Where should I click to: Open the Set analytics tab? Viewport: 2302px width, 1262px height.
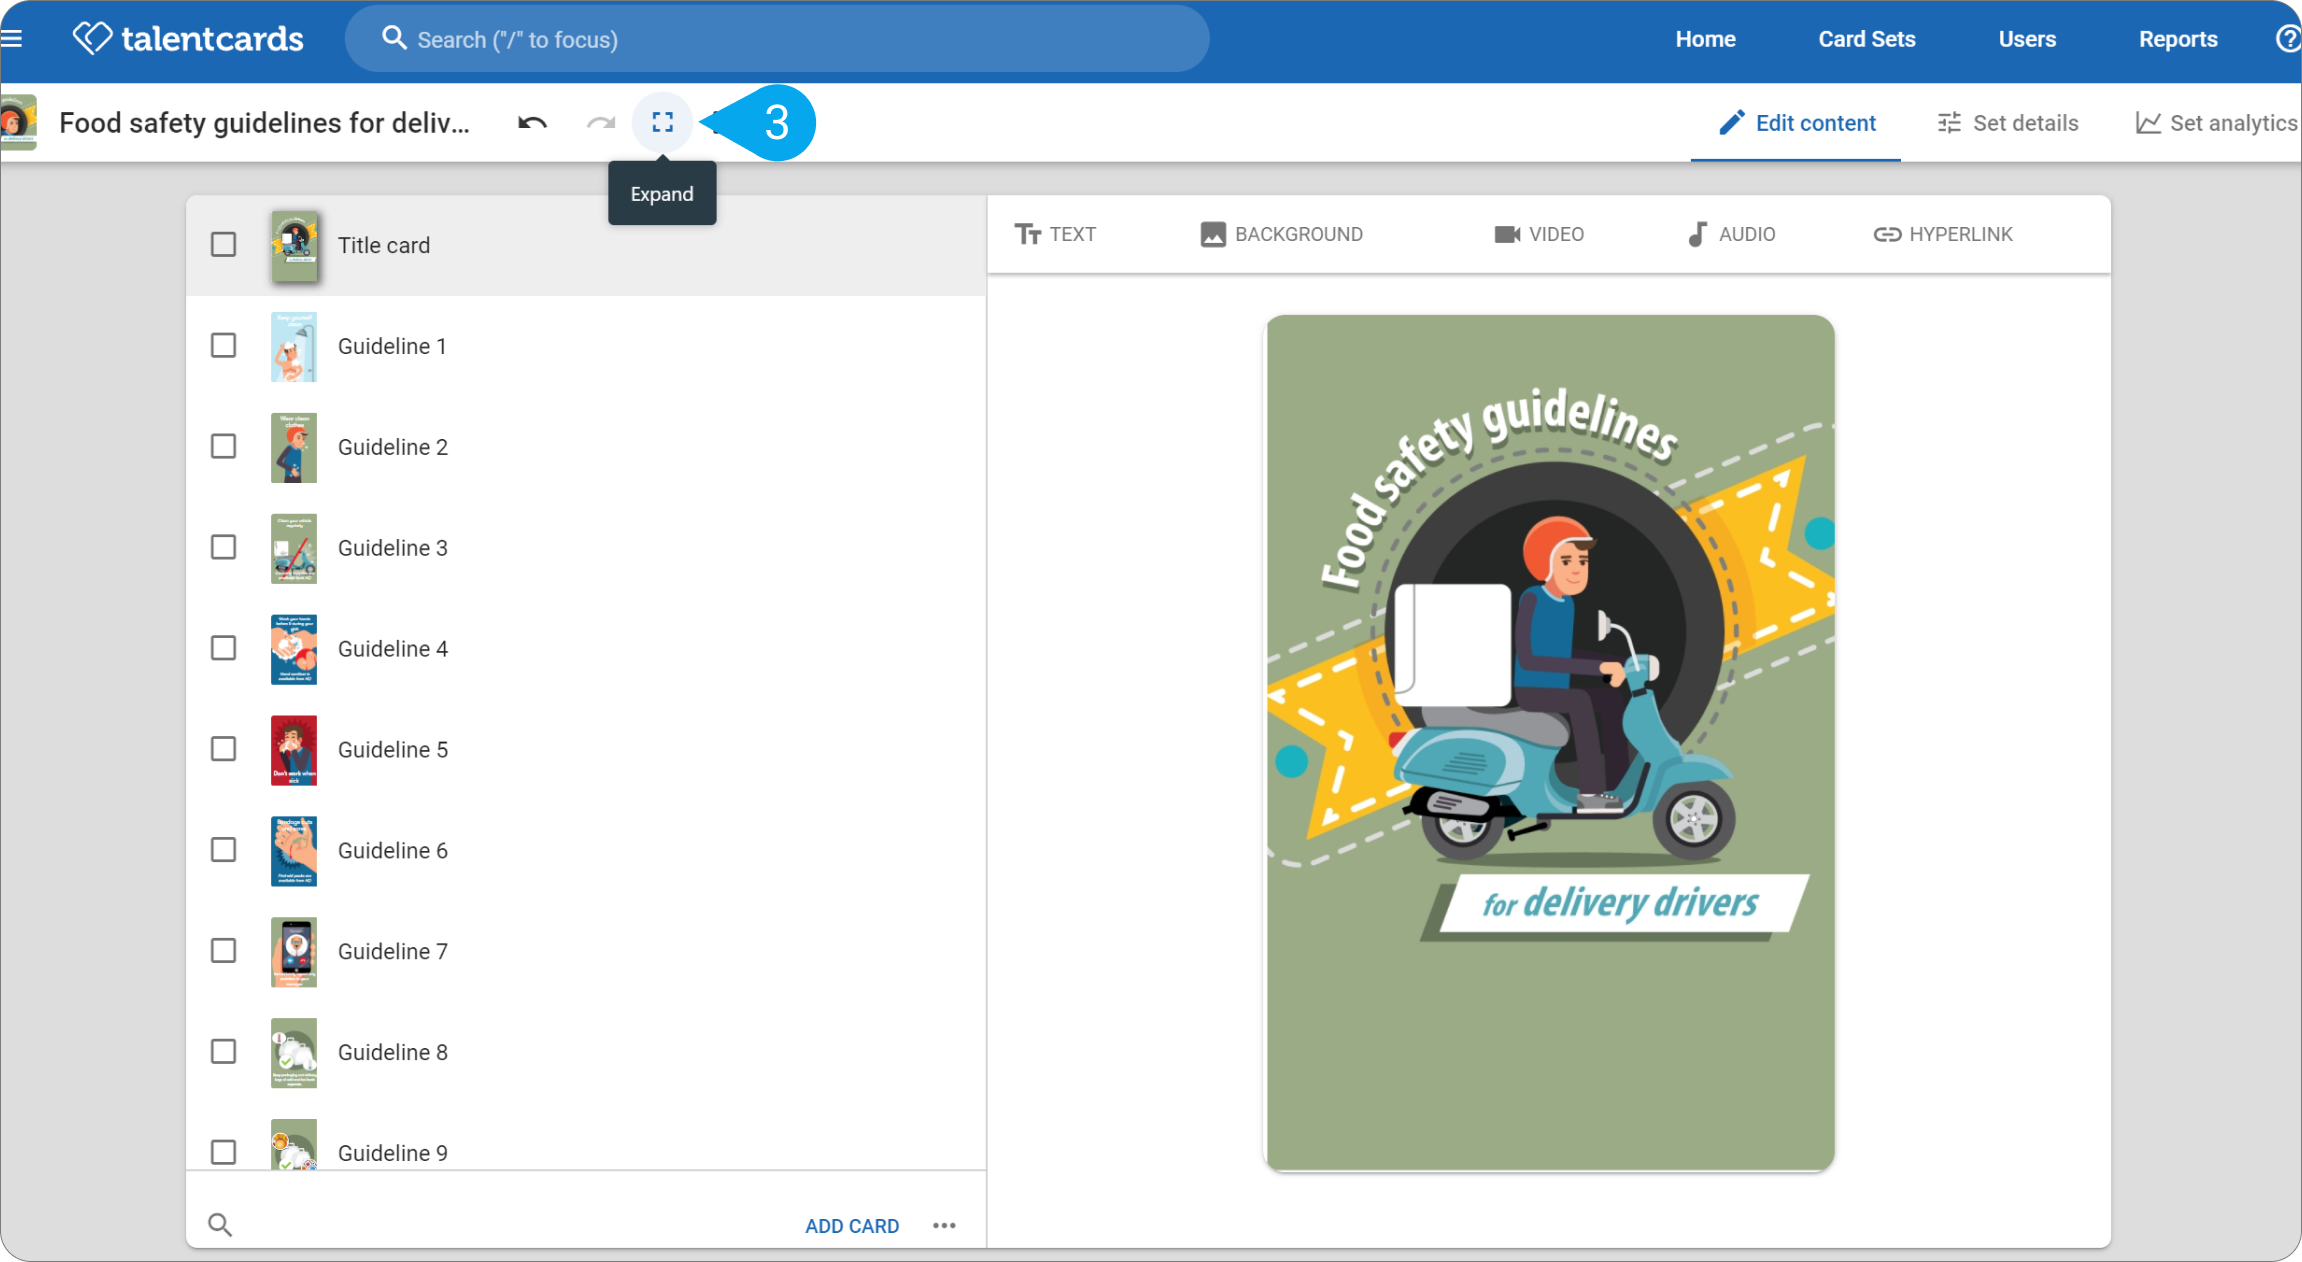[x=2217, y=123]
